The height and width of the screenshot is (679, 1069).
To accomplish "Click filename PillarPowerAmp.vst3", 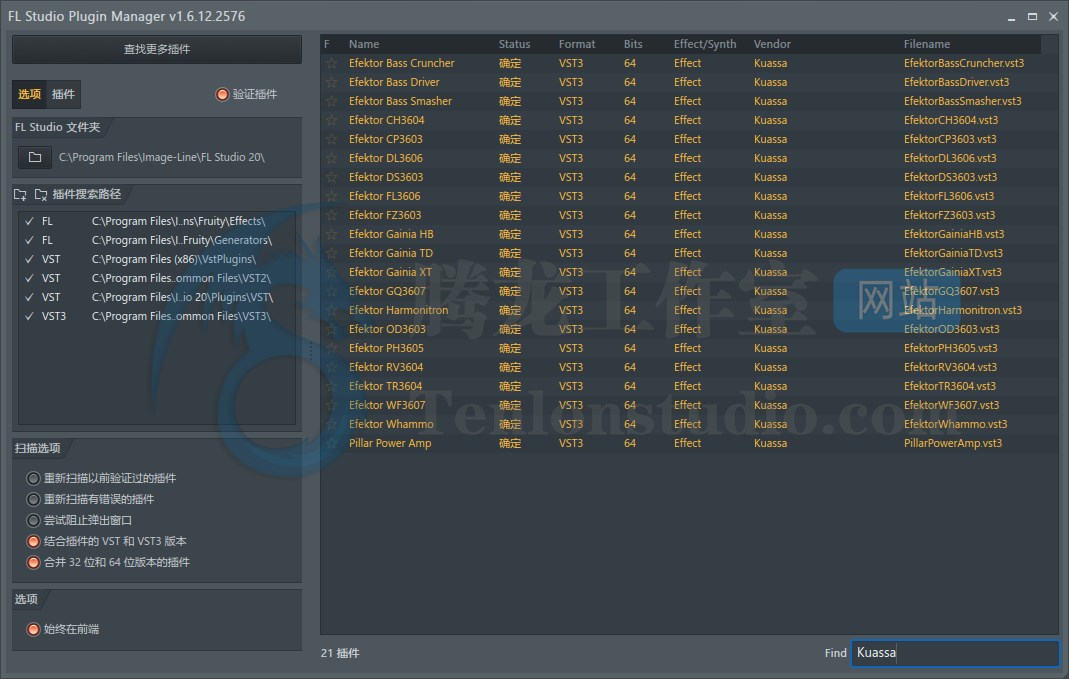I will pyautogui.click(x=952, y=444).
